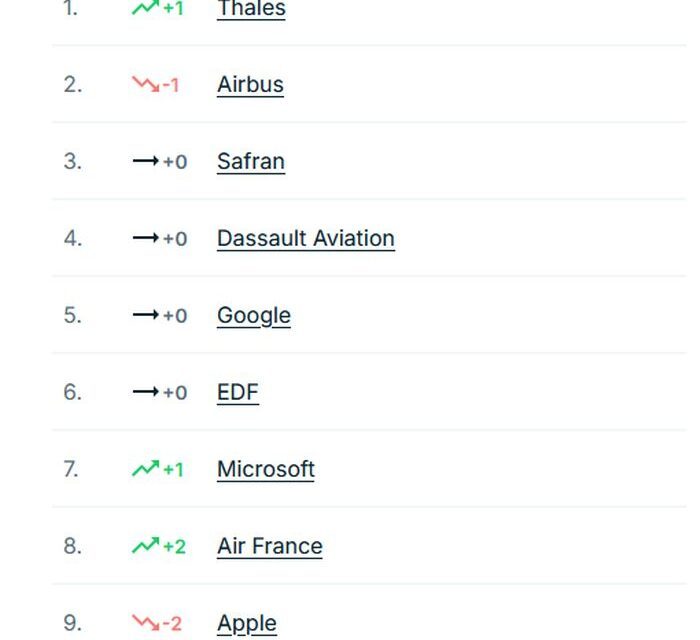Open the Microsoft company link
This screenshot has width=700, height=640.
266,470
